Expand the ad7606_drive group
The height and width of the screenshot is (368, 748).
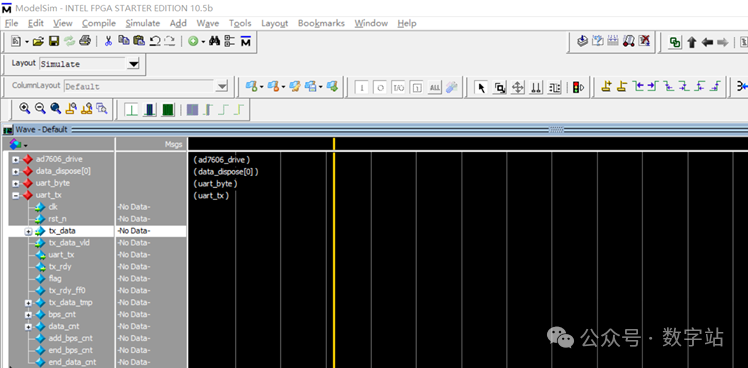click(x=15, y=159)
